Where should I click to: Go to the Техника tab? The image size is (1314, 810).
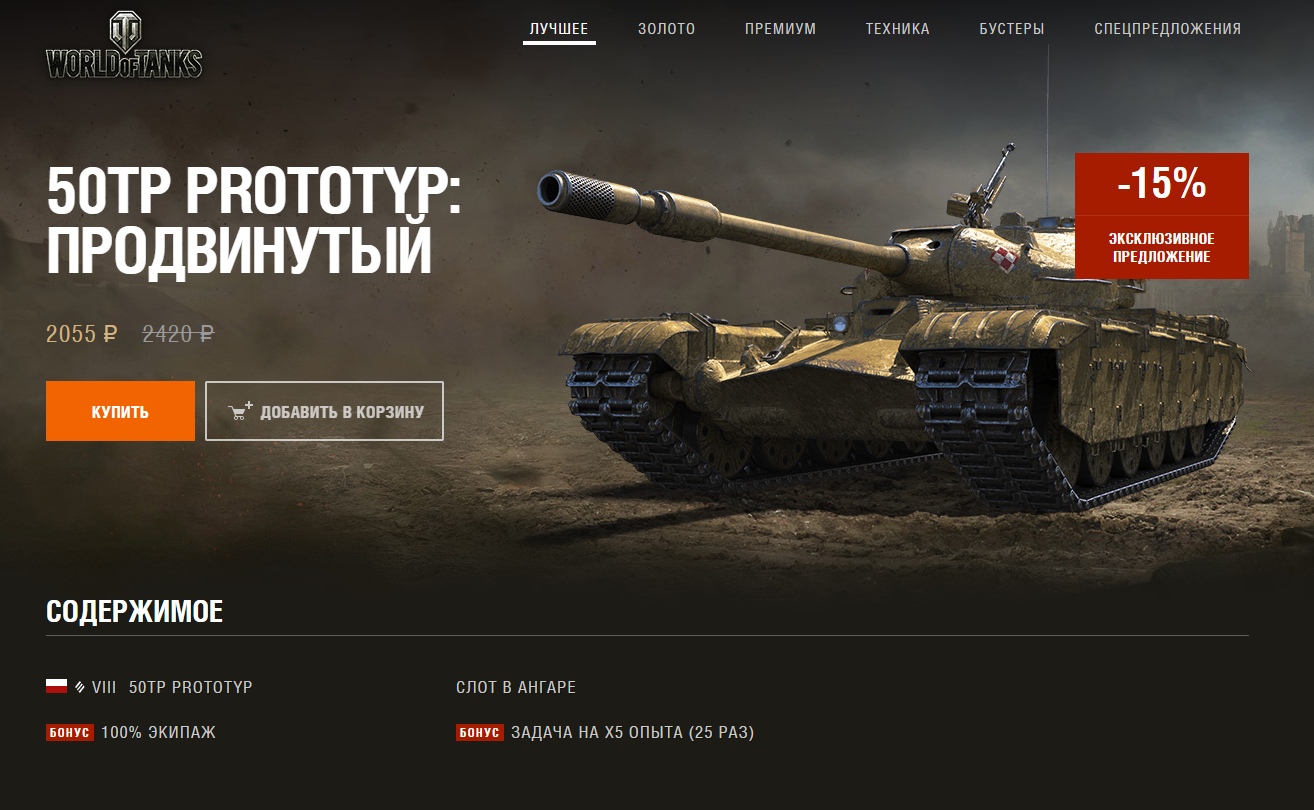coord(898,29)
